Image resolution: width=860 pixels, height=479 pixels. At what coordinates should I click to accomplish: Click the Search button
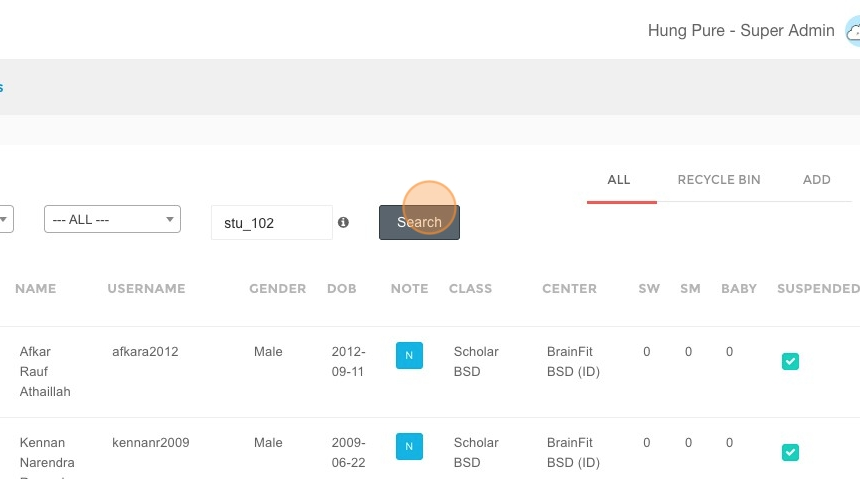click(420, 222)
